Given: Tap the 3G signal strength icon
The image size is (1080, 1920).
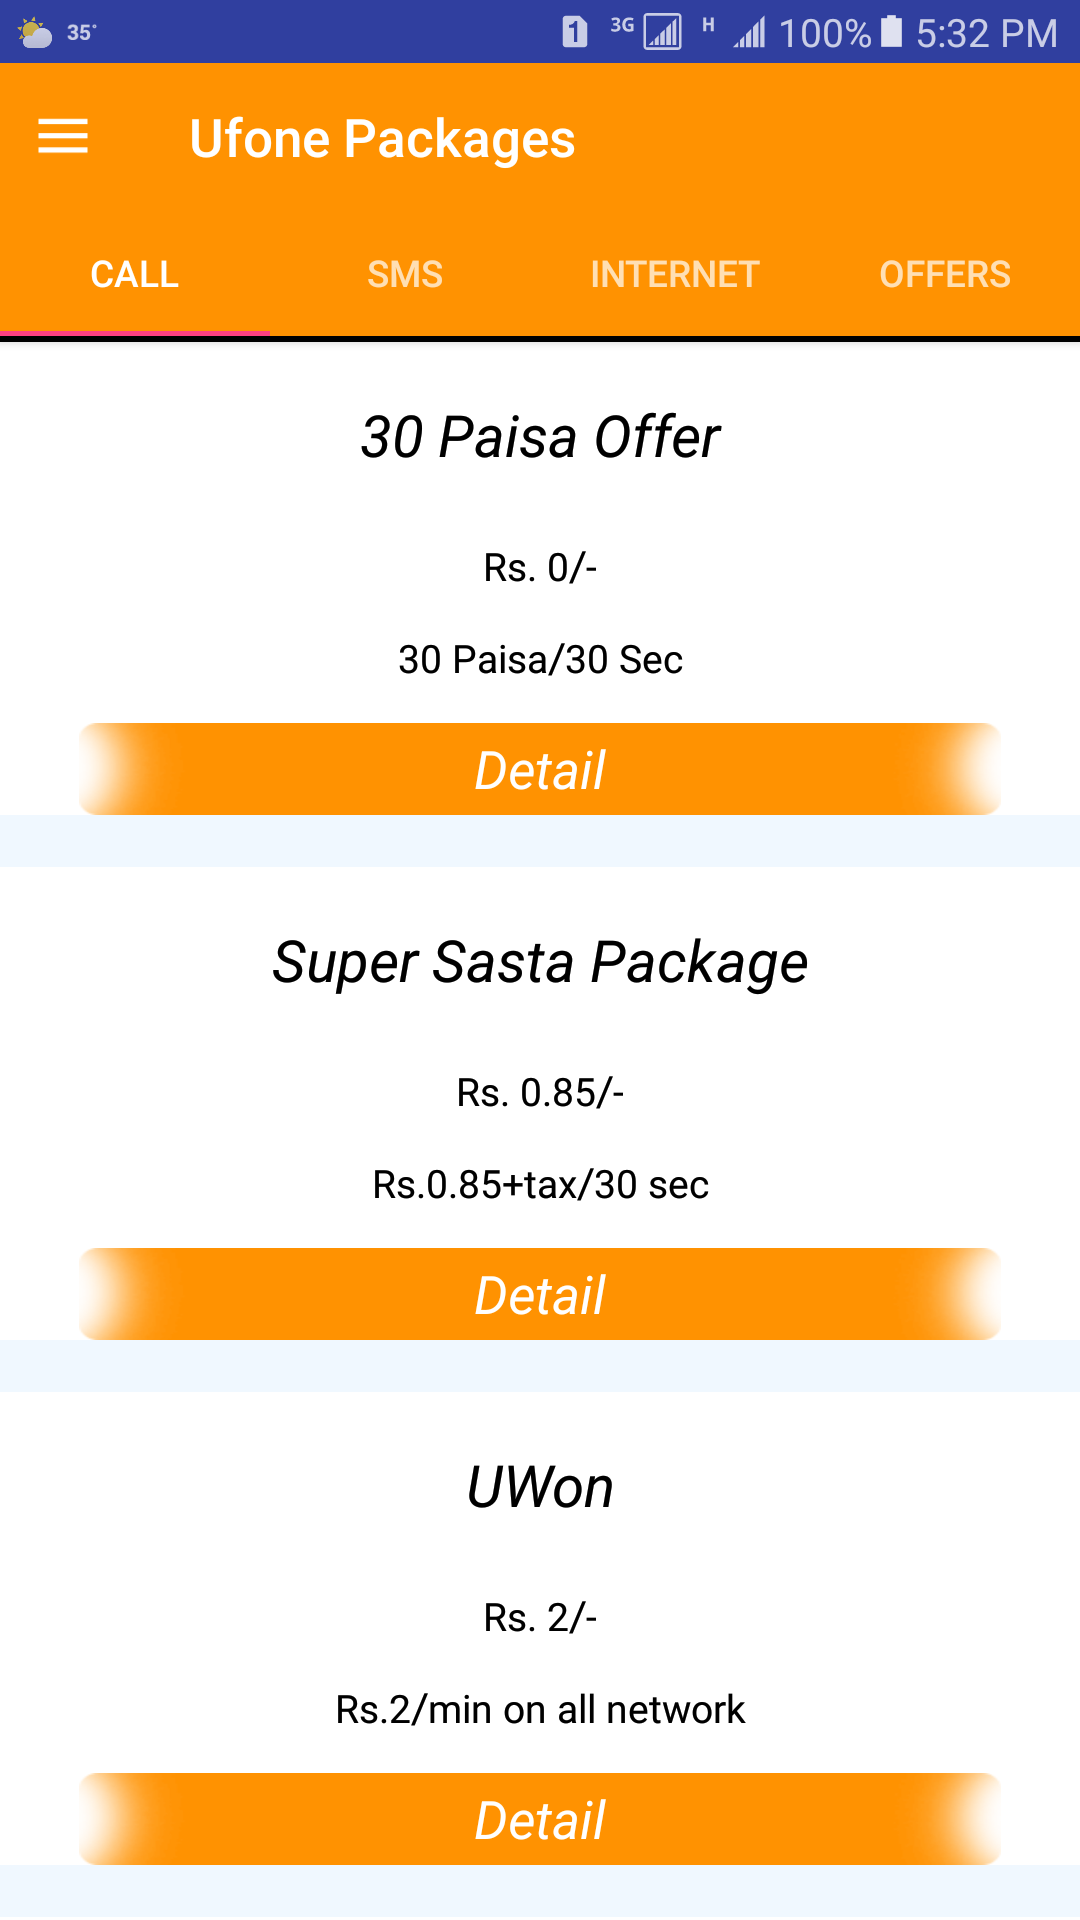Looking at the screenshot, I should tap(661, 32).
